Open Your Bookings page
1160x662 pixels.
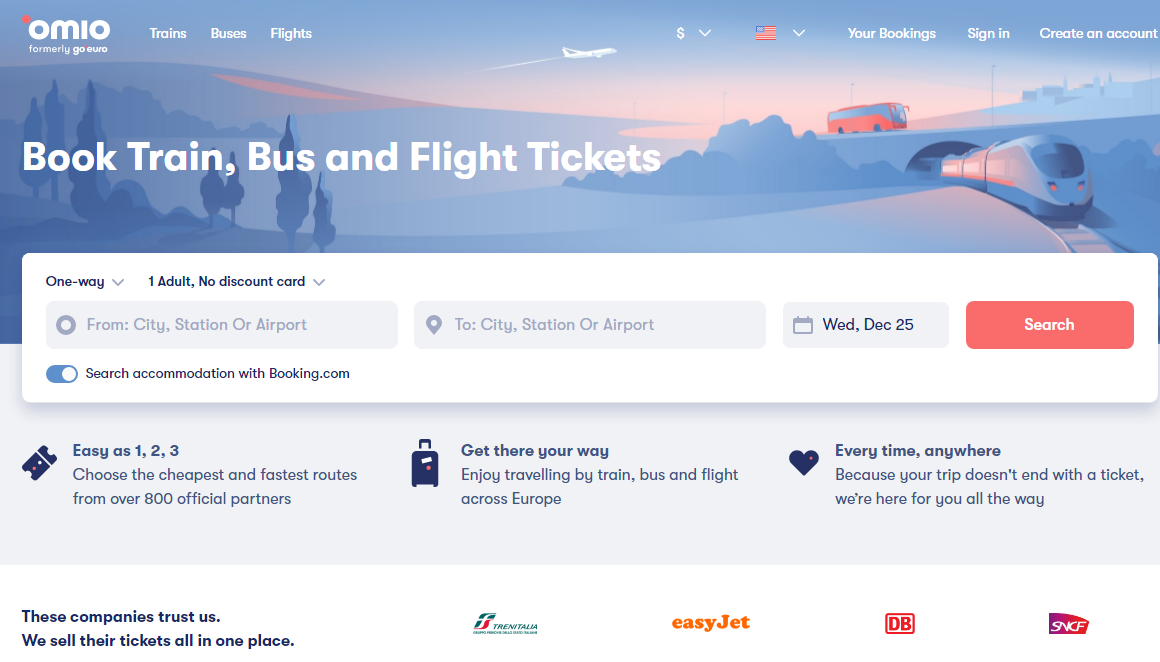click(891, 33)
